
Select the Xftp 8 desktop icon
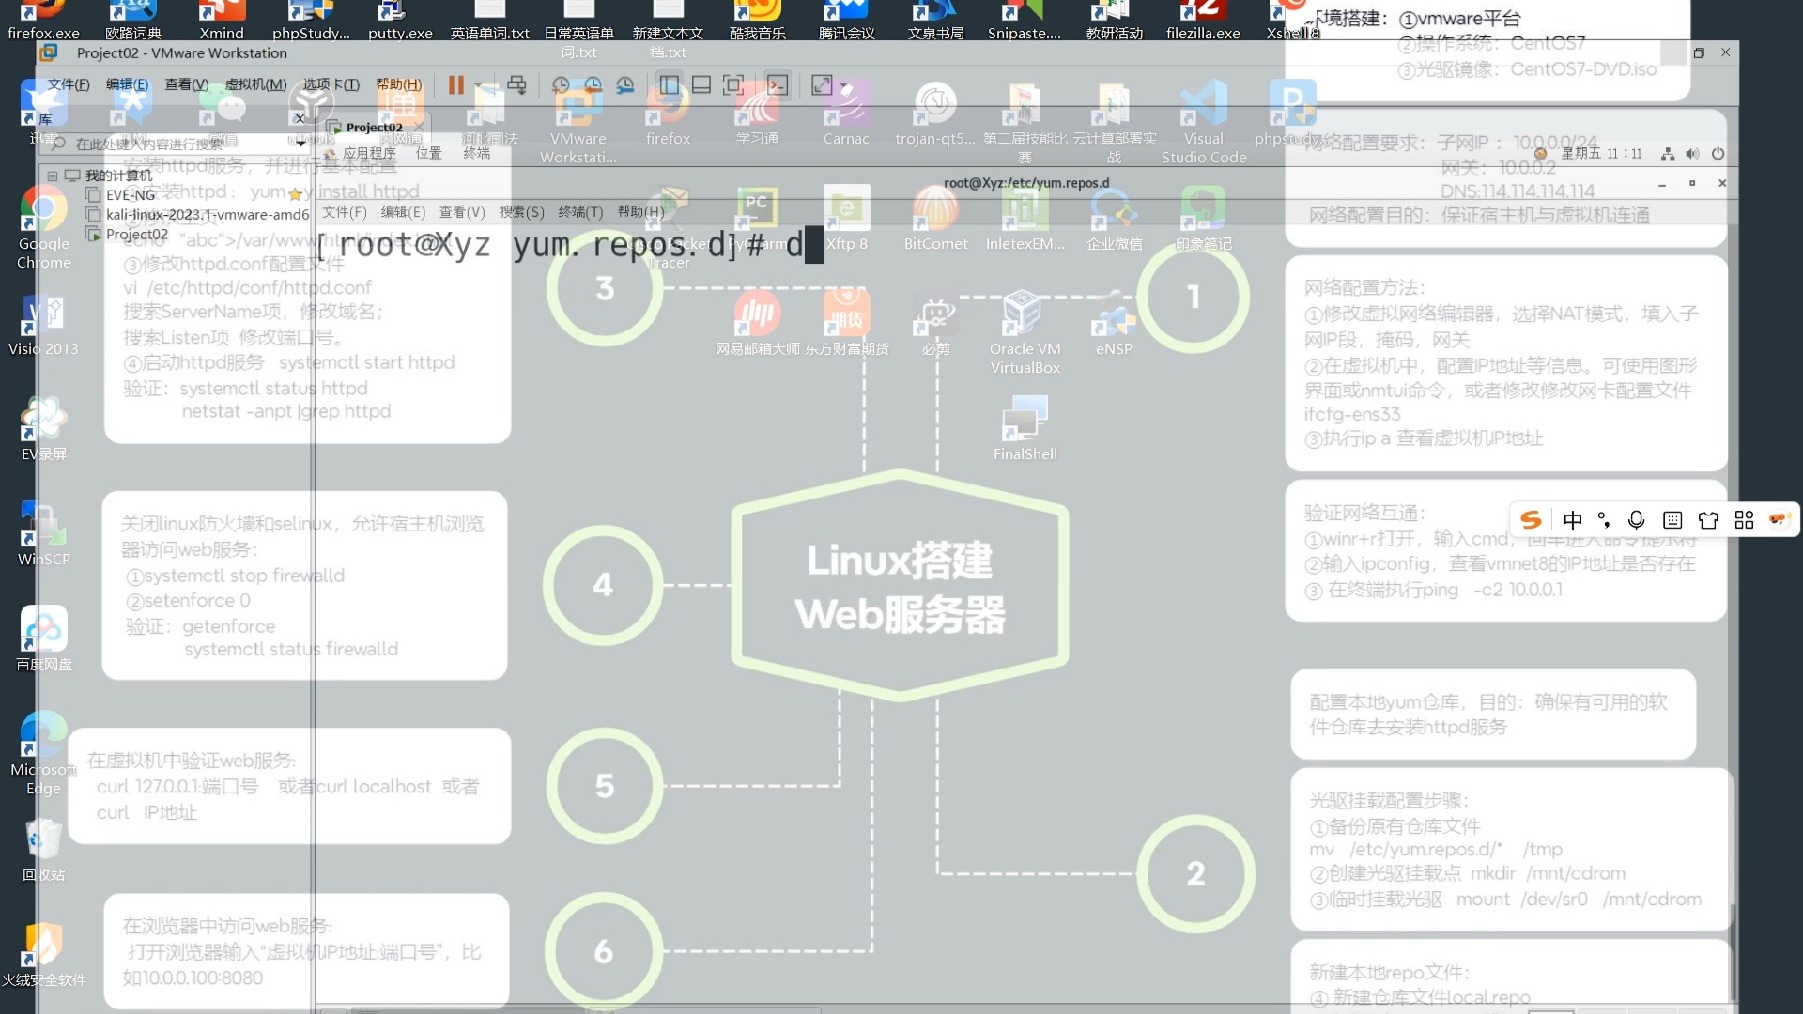pos(847,218)
